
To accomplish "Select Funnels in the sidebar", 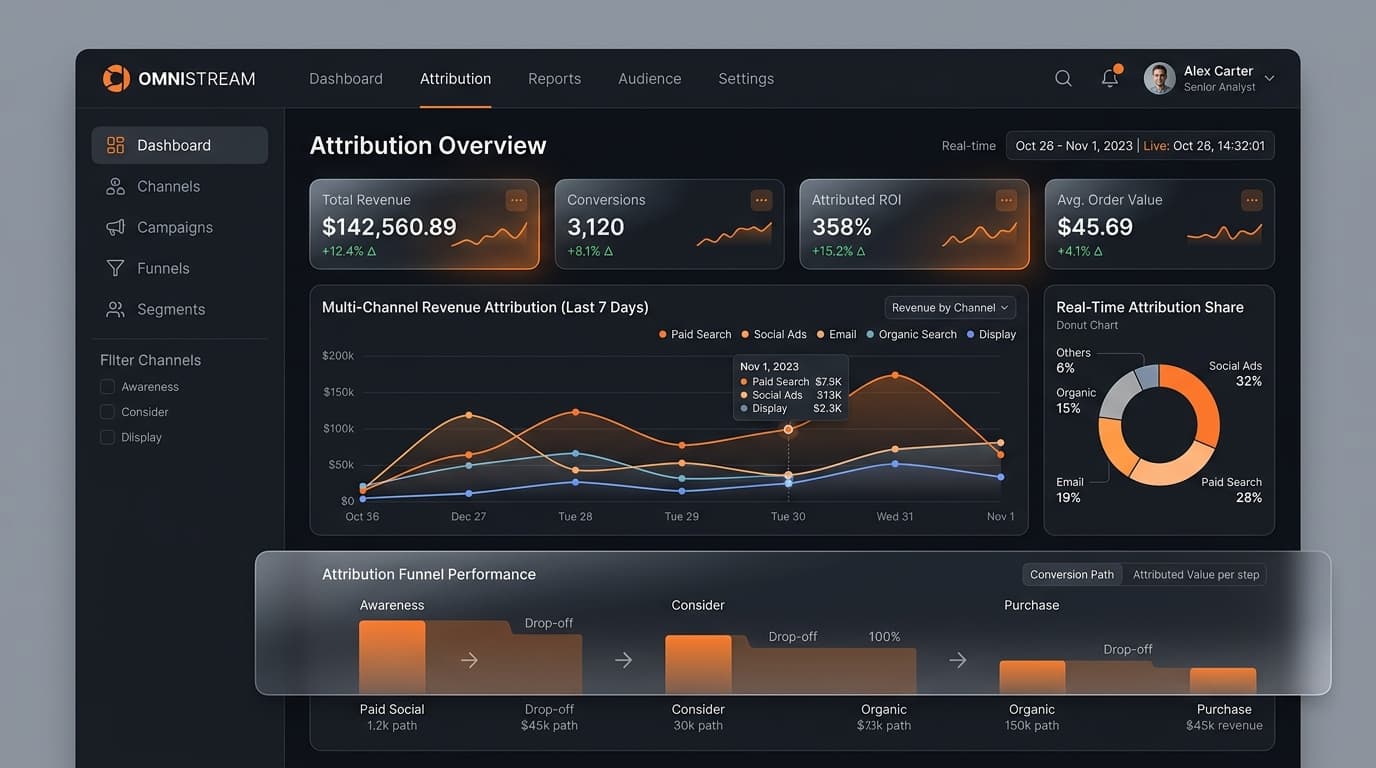I will 180,268.
